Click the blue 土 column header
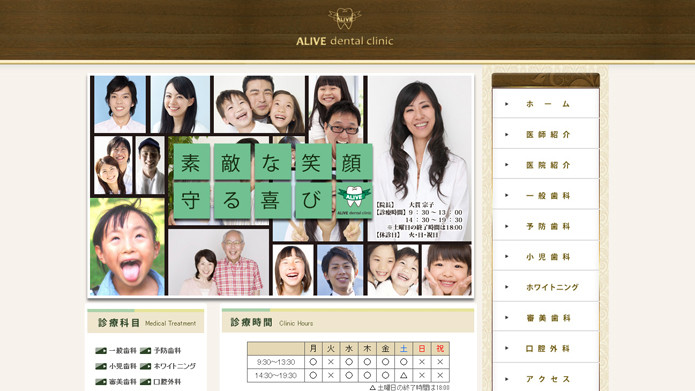 pos(403,348)
